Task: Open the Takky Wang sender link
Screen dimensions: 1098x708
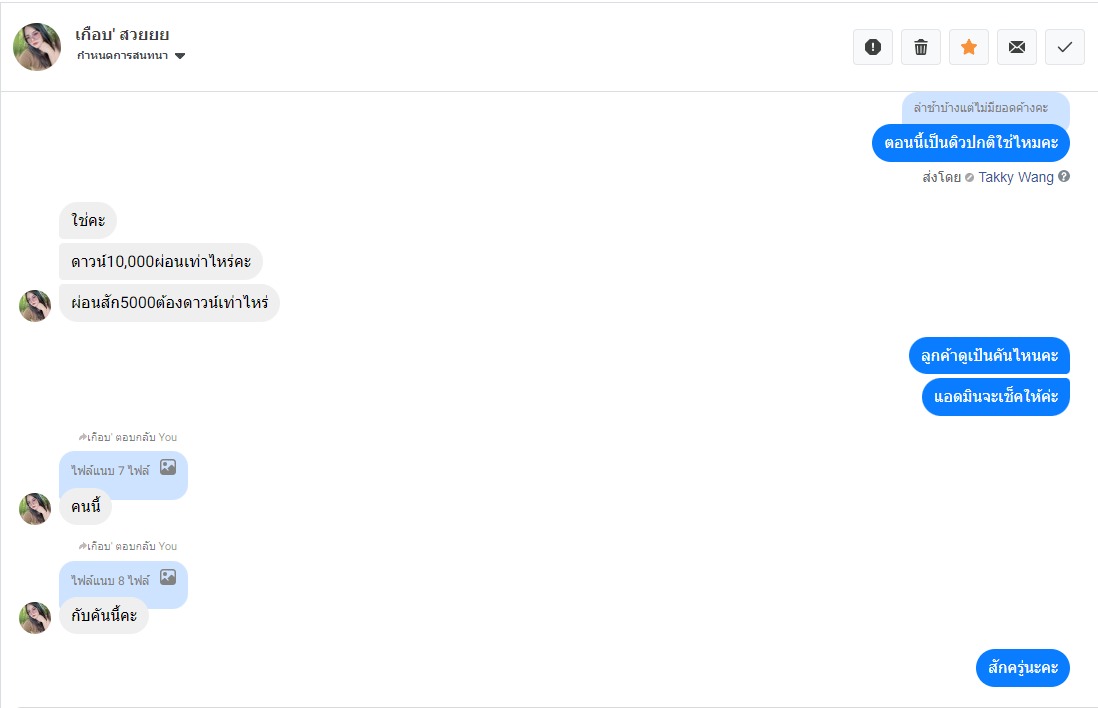Action: [1015, 177]
